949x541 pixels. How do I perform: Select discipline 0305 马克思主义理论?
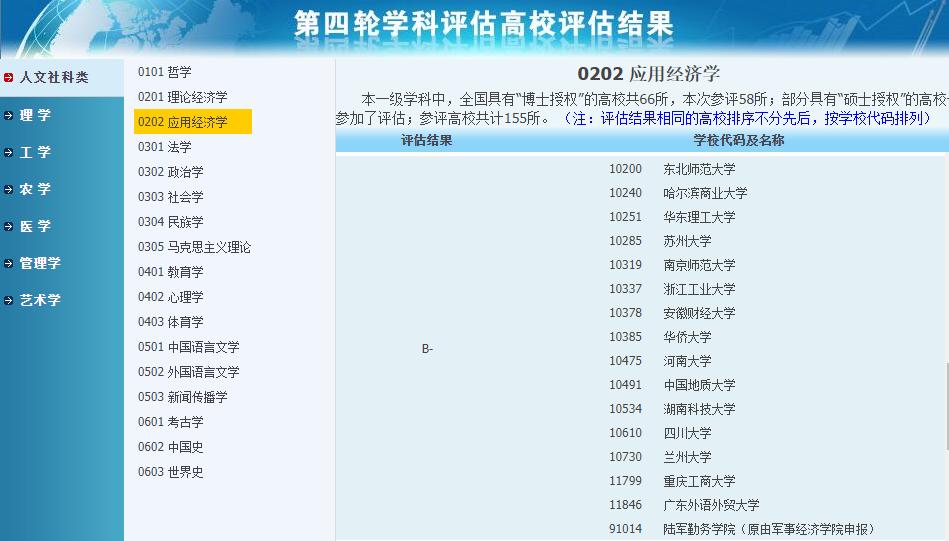(194, 247)
